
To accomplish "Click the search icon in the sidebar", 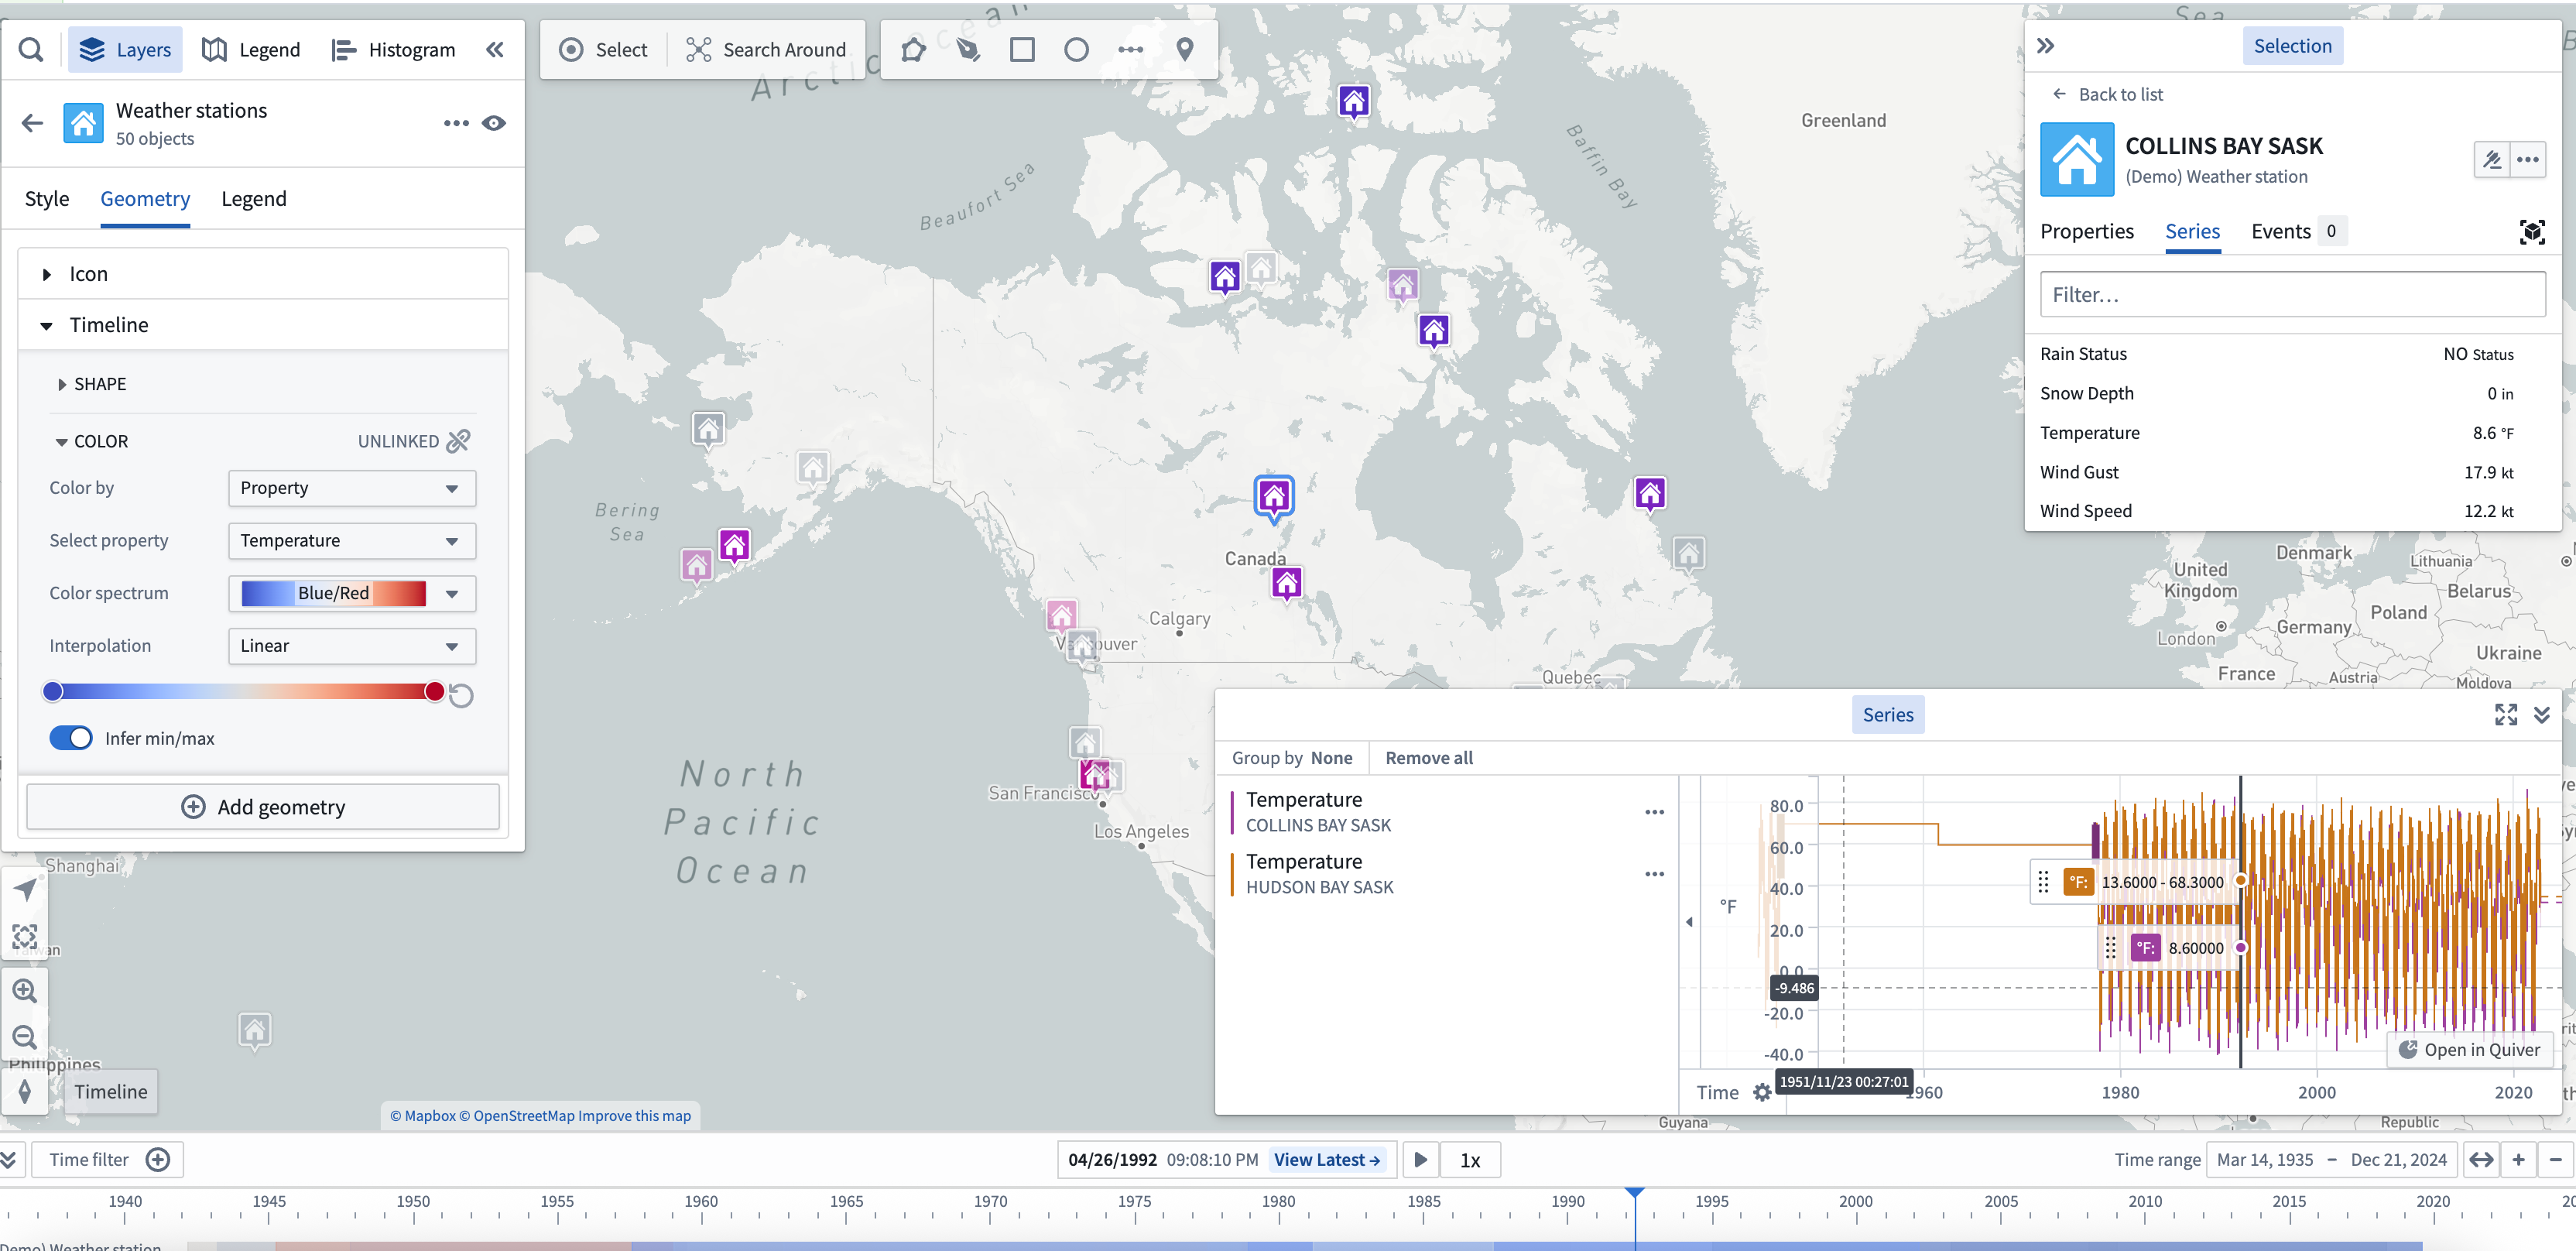I will [30, 48].
